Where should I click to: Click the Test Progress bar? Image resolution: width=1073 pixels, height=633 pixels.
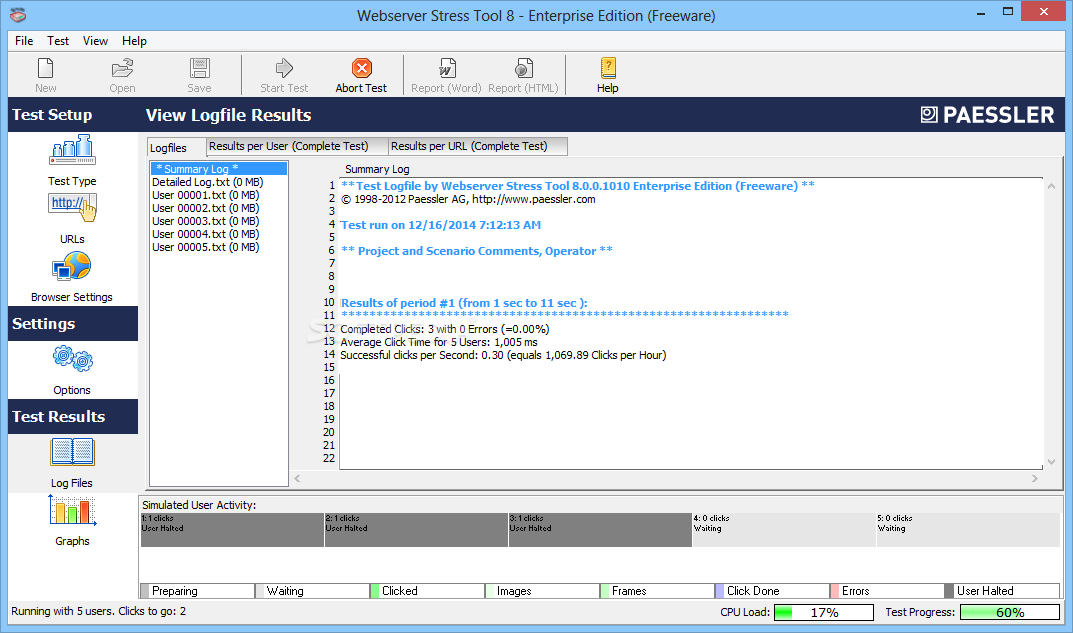(1010, 612)
